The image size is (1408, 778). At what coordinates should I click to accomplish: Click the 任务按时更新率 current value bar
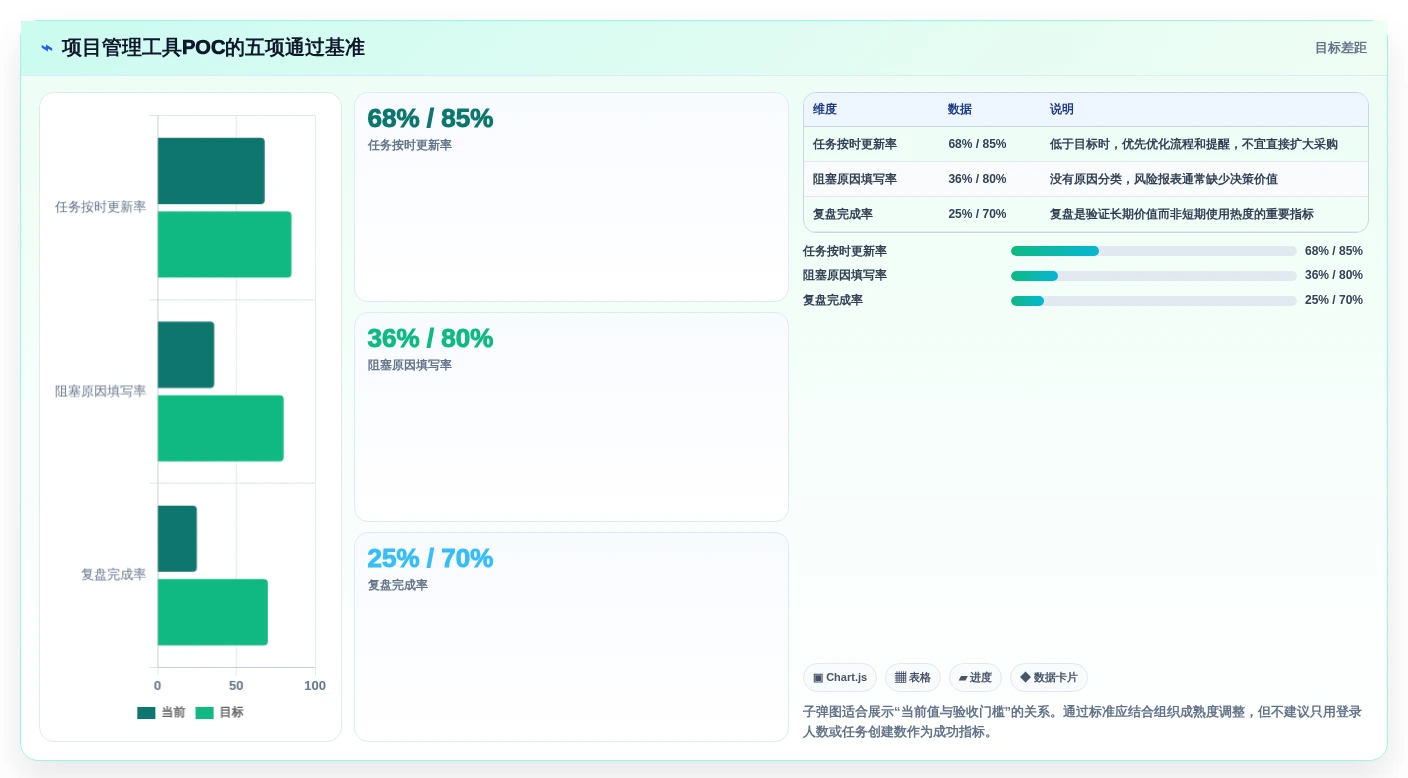[x=211, y=171]
